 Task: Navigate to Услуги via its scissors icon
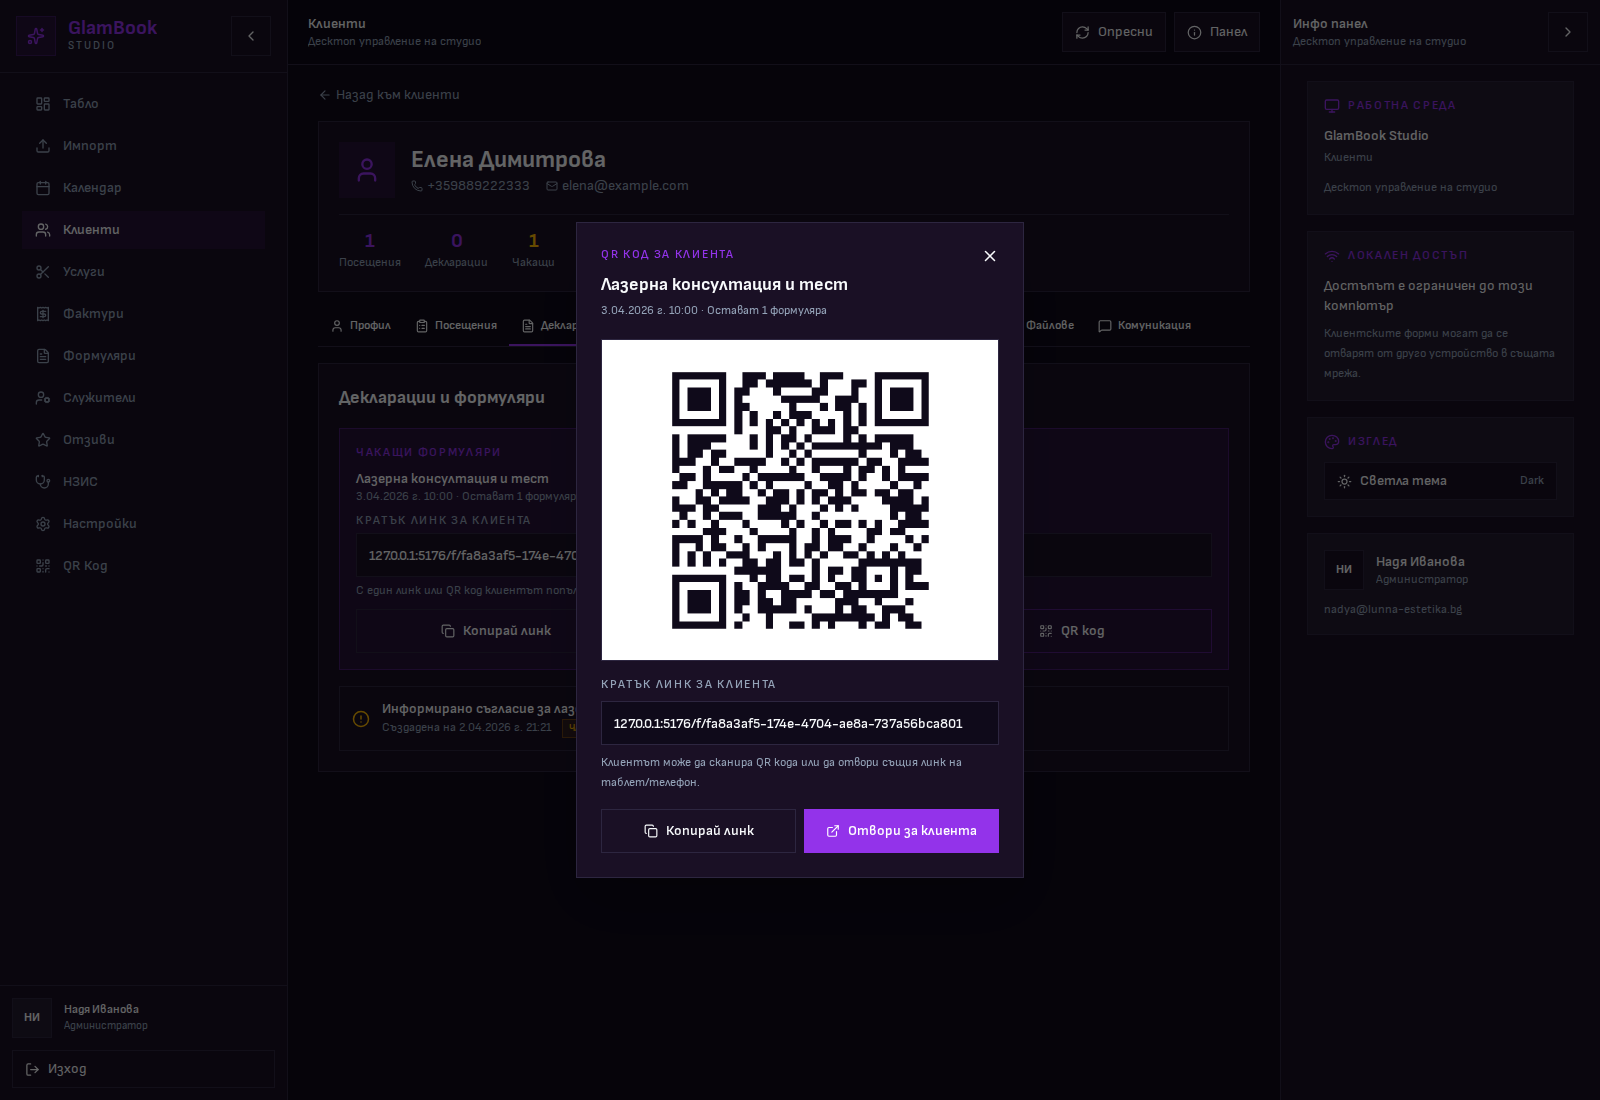pos(43,271)
